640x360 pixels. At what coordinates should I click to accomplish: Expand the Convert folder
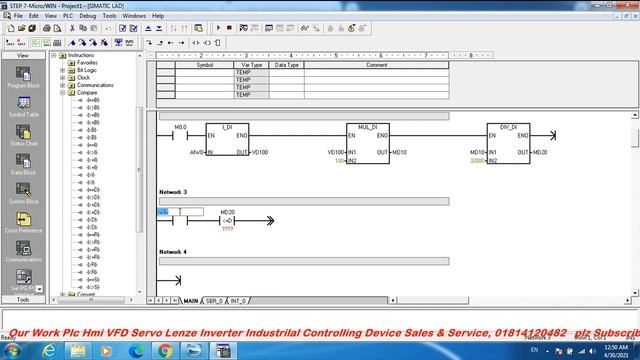pyautogui.click(x=62, y=294)
